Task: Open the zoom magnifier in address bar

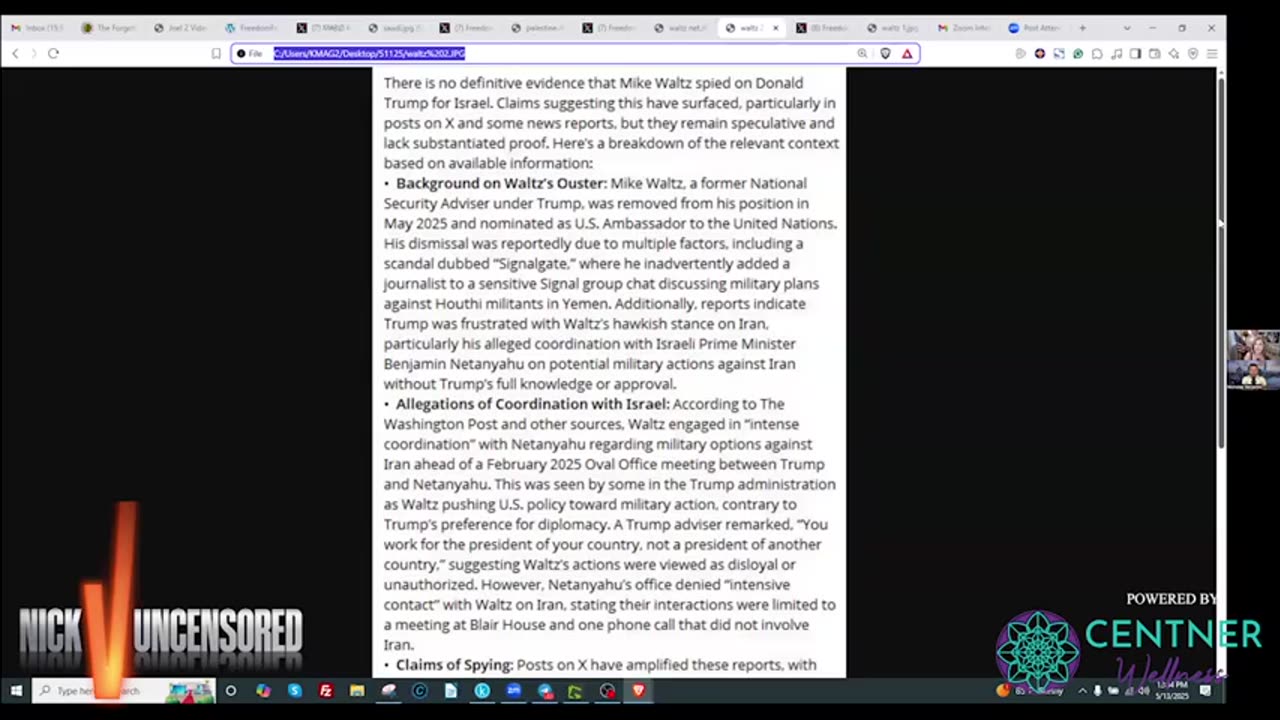Action: pos(862,53)
